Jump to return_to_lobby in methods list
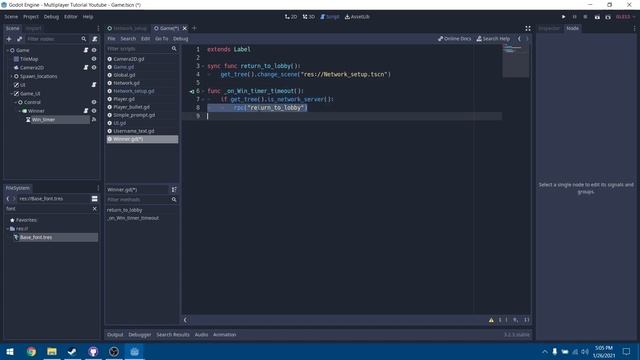 point(124,210)
